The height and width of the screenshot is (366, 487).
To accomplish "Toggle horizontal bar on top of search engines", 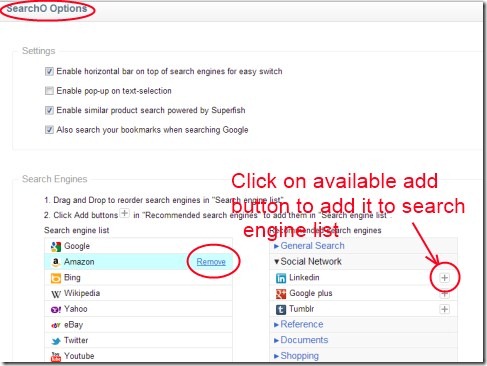I will coord(49,71).
